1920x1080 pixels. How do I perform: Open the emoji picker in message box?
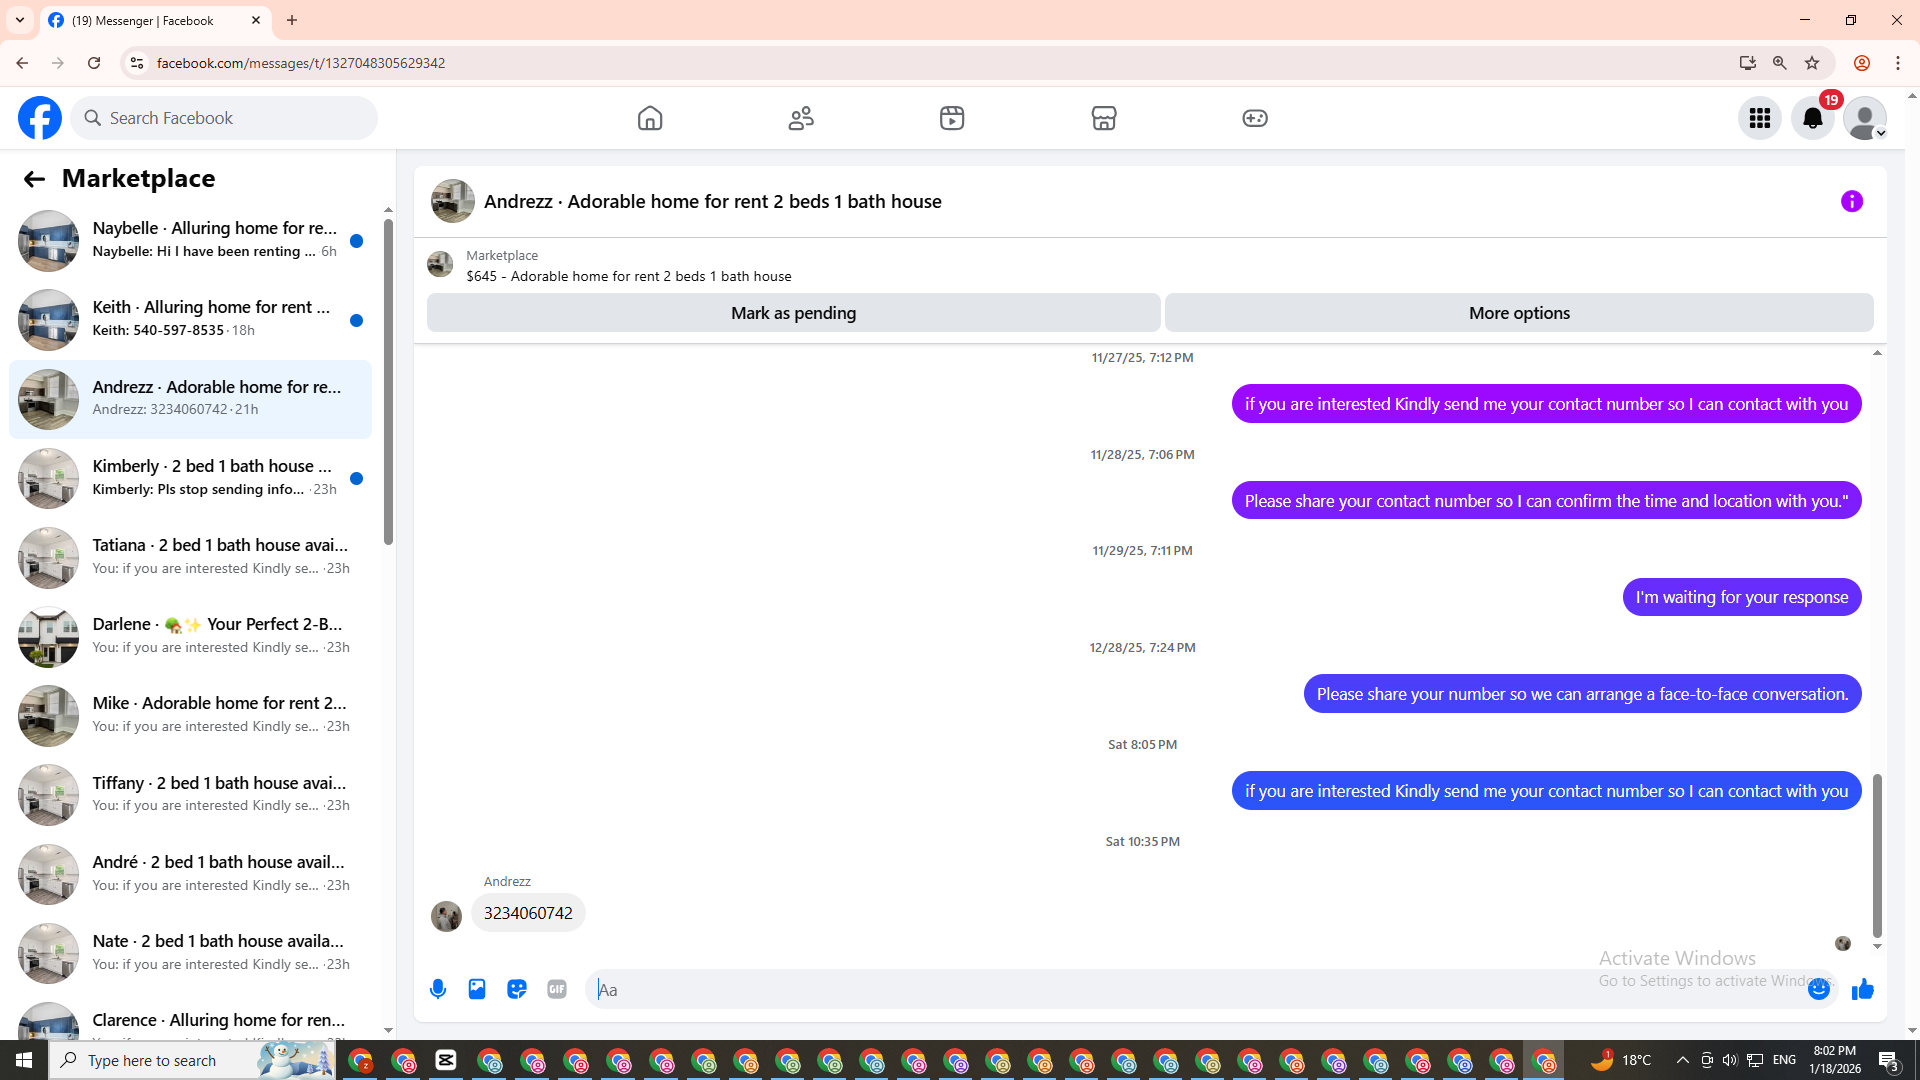(1818, 989)
